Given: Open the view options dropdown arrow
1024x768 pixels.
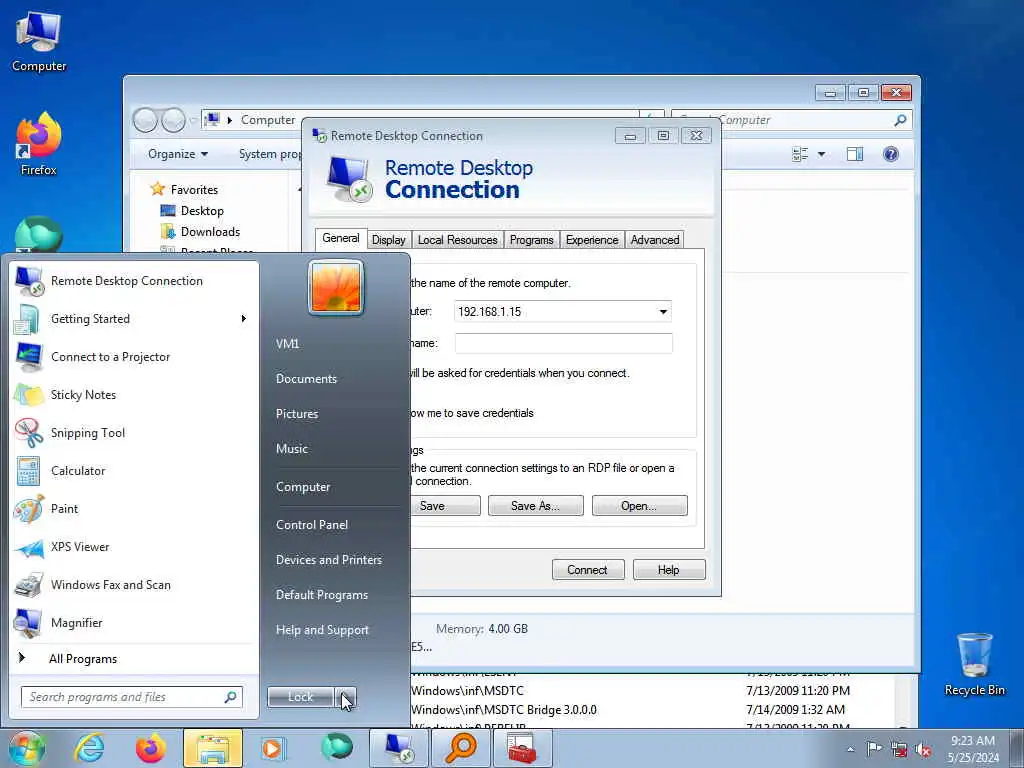Looking at the screenshot, I should click(x=821, y=154).
